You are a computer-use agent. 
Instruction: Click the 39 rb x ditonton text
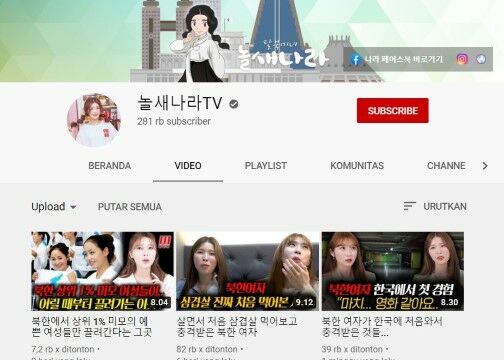(x=352, y=349)
